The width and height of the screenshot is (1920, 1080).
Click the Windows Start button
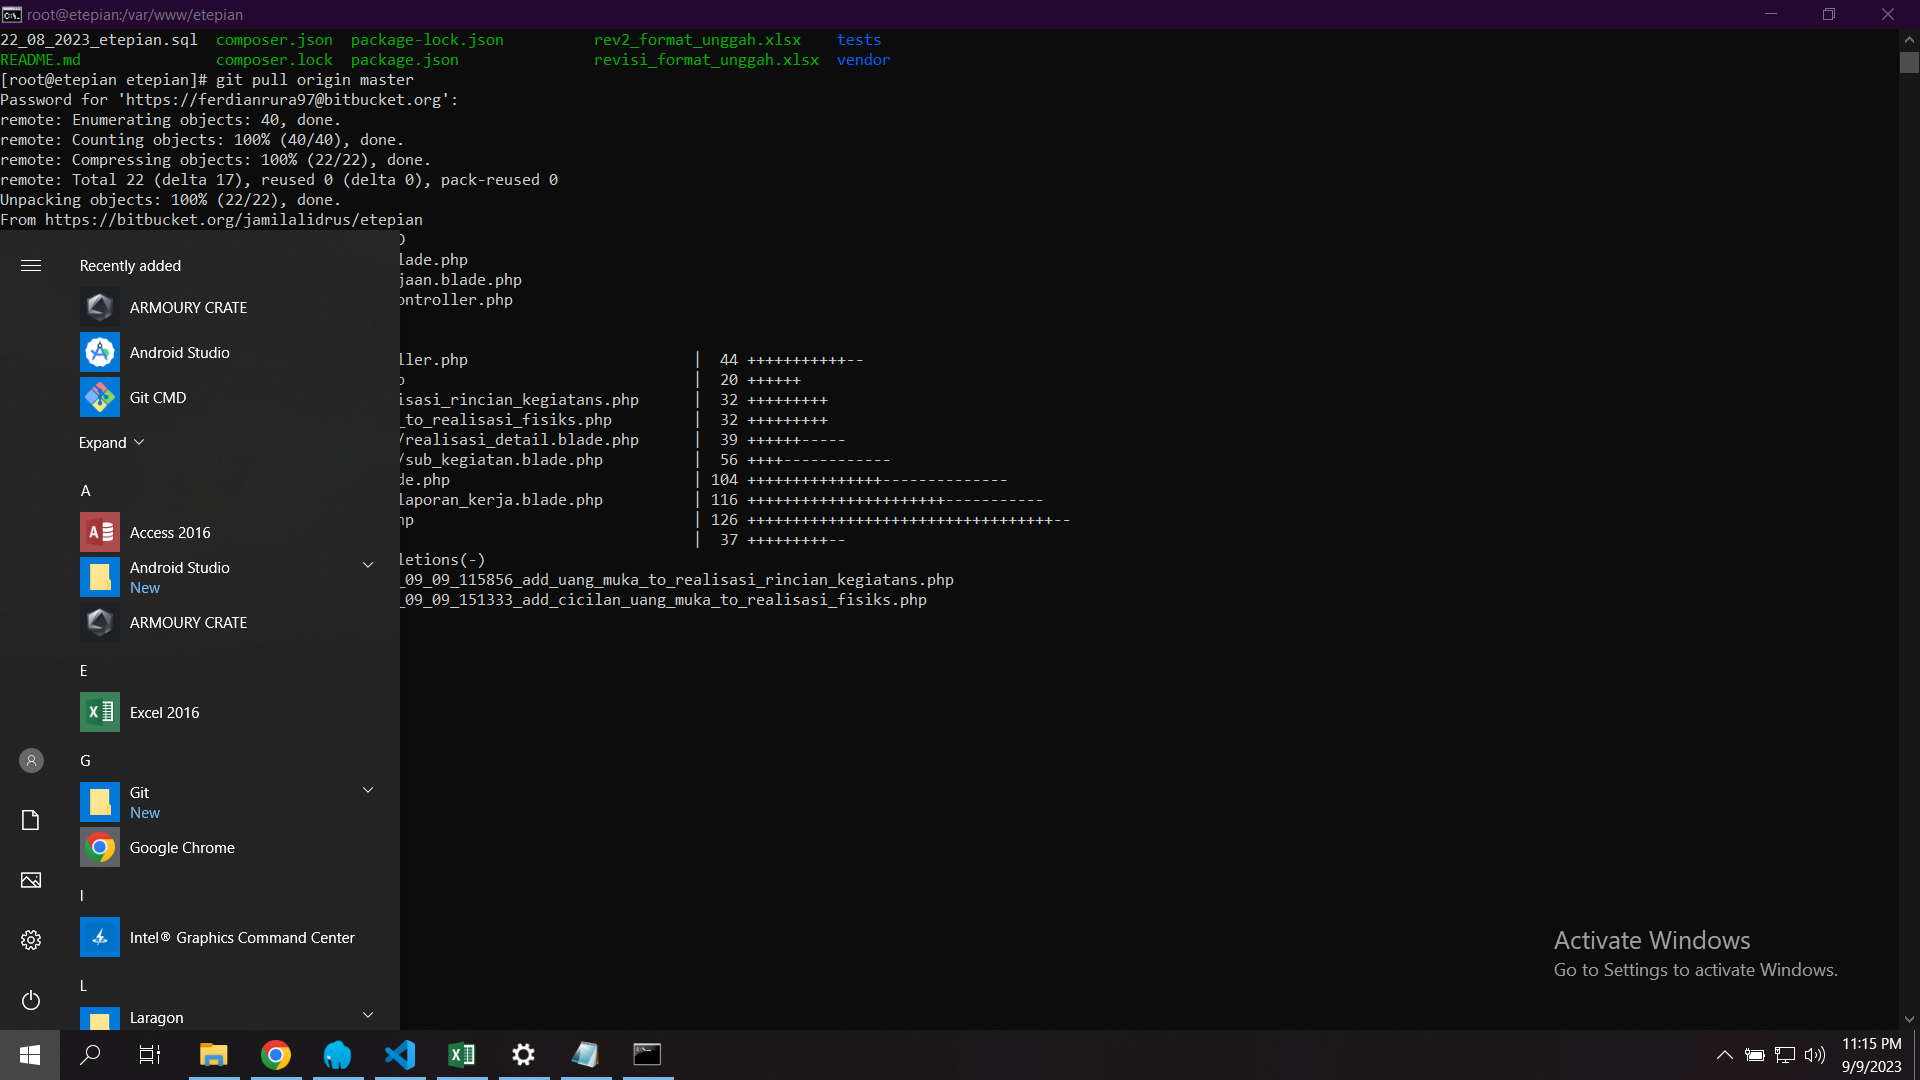29,1054
